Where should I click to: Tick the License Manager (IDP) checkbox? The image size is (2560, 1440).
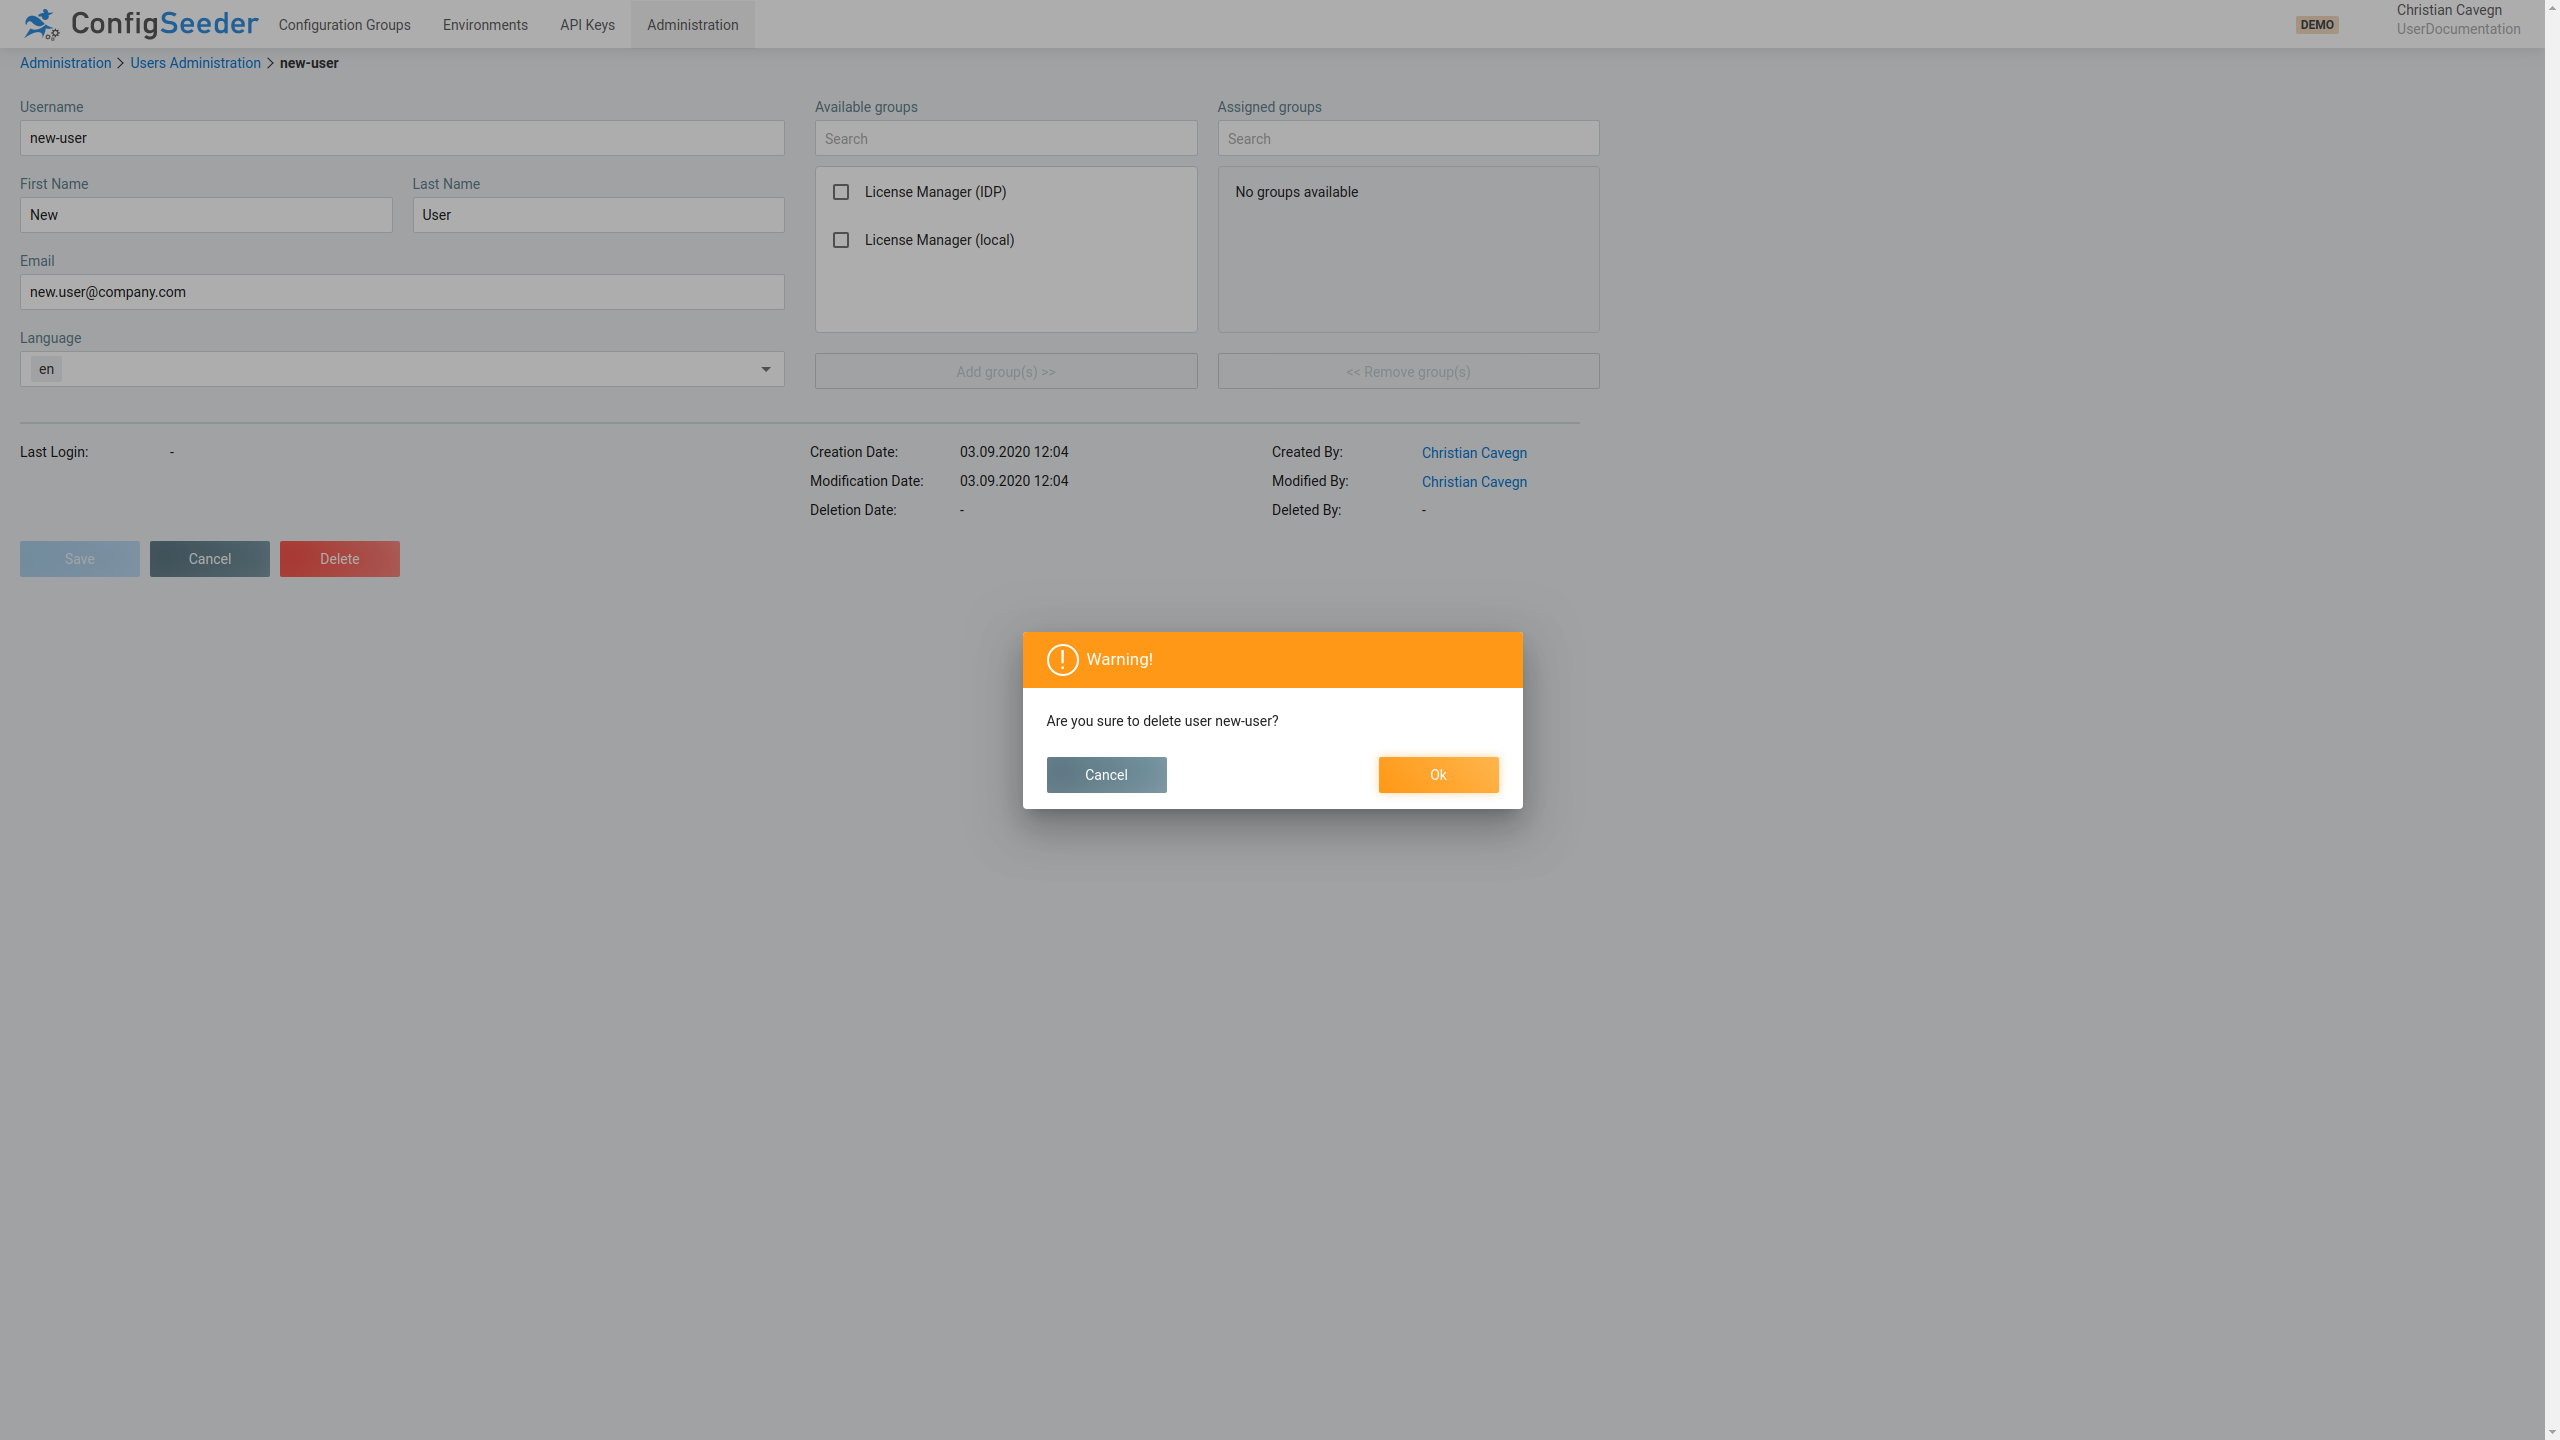[841, 192]
